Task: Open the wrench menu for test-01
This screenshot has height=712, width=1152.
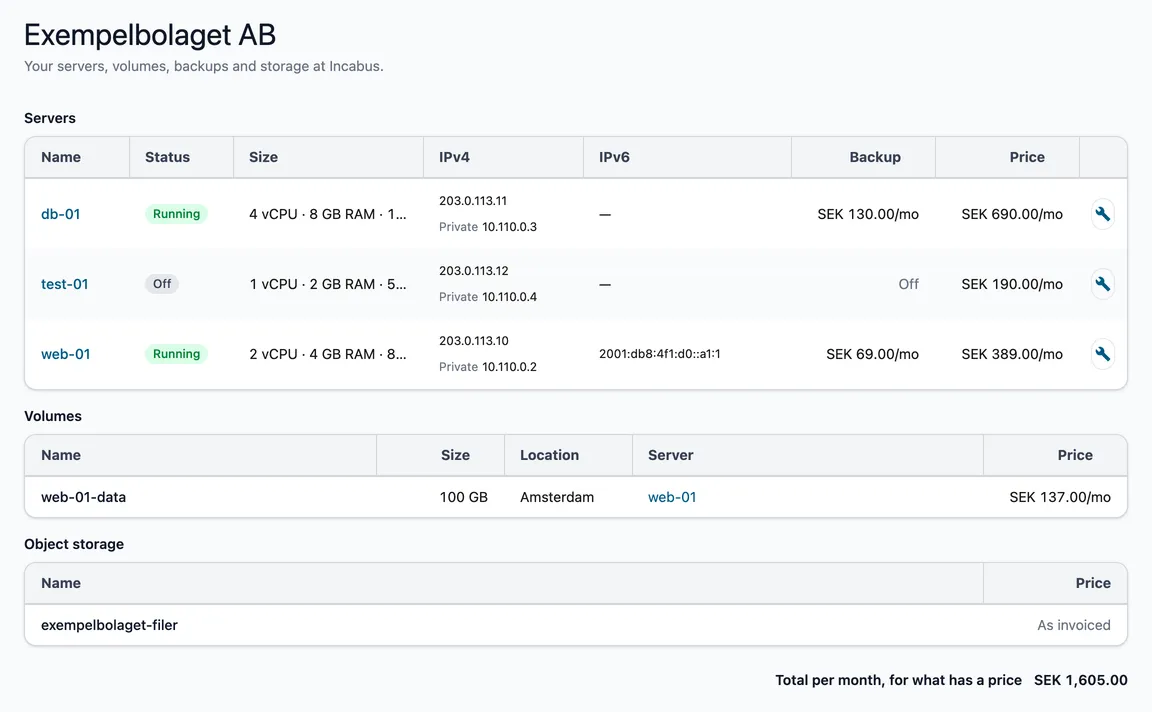Action: pos(1102,284)
